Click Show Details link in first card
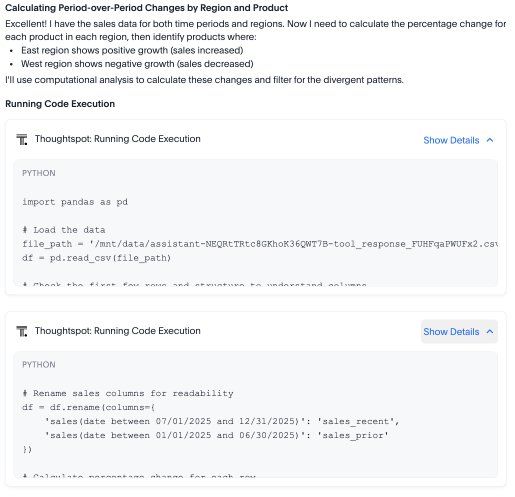Viewport: 515px width, 497px height. point(451,140)
